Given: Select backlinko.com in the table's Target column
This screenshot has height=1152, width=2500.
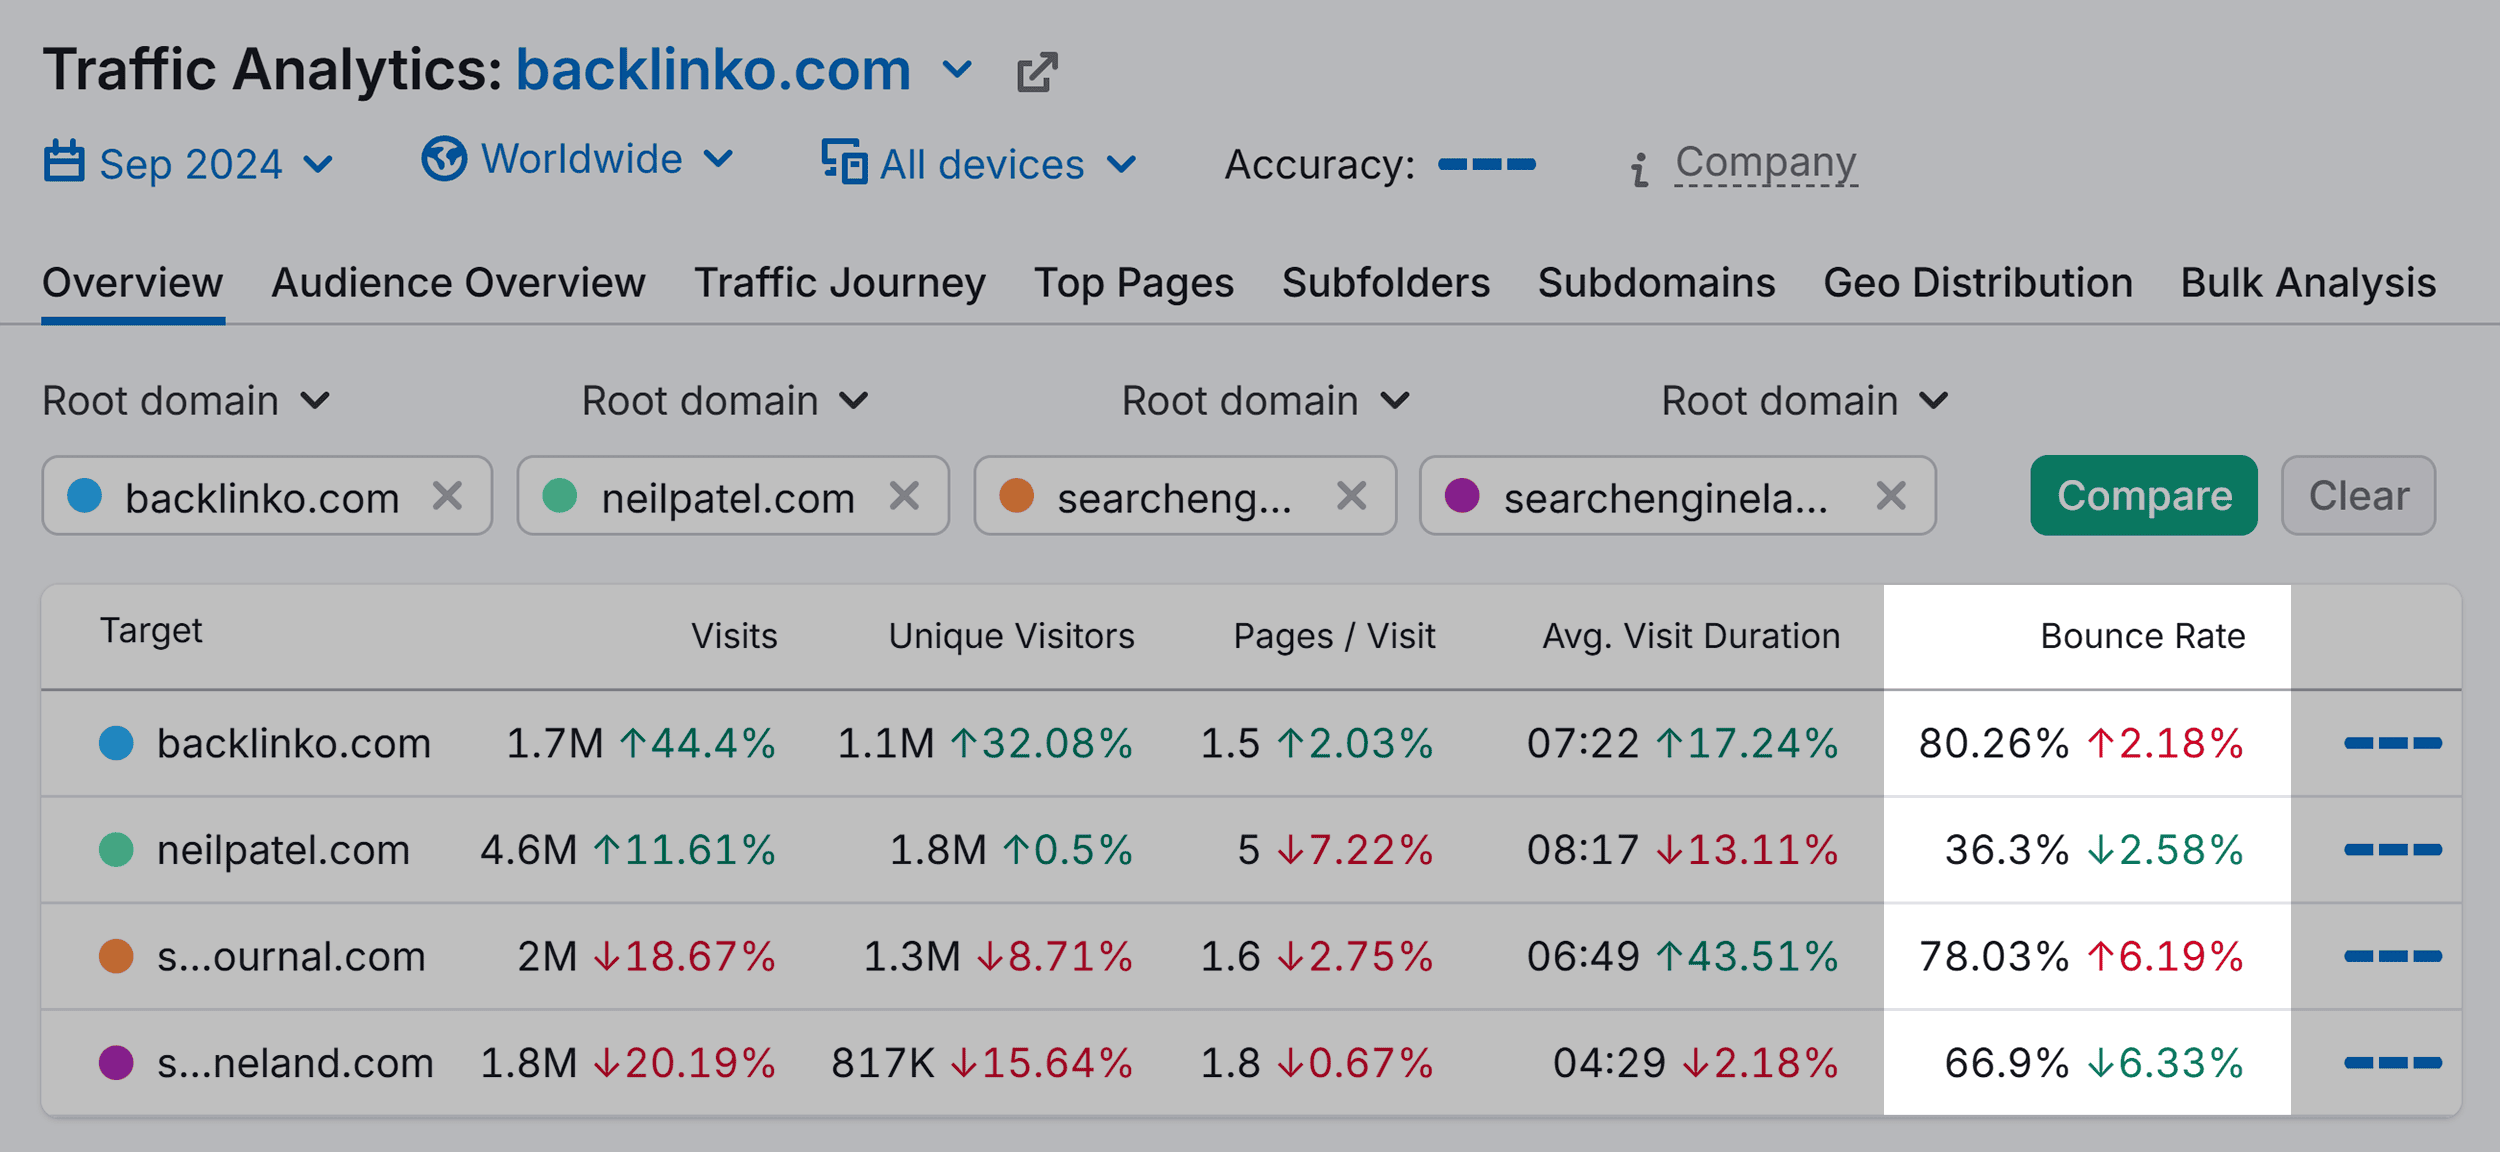Looking at the screenshot, I should [294, 743].
